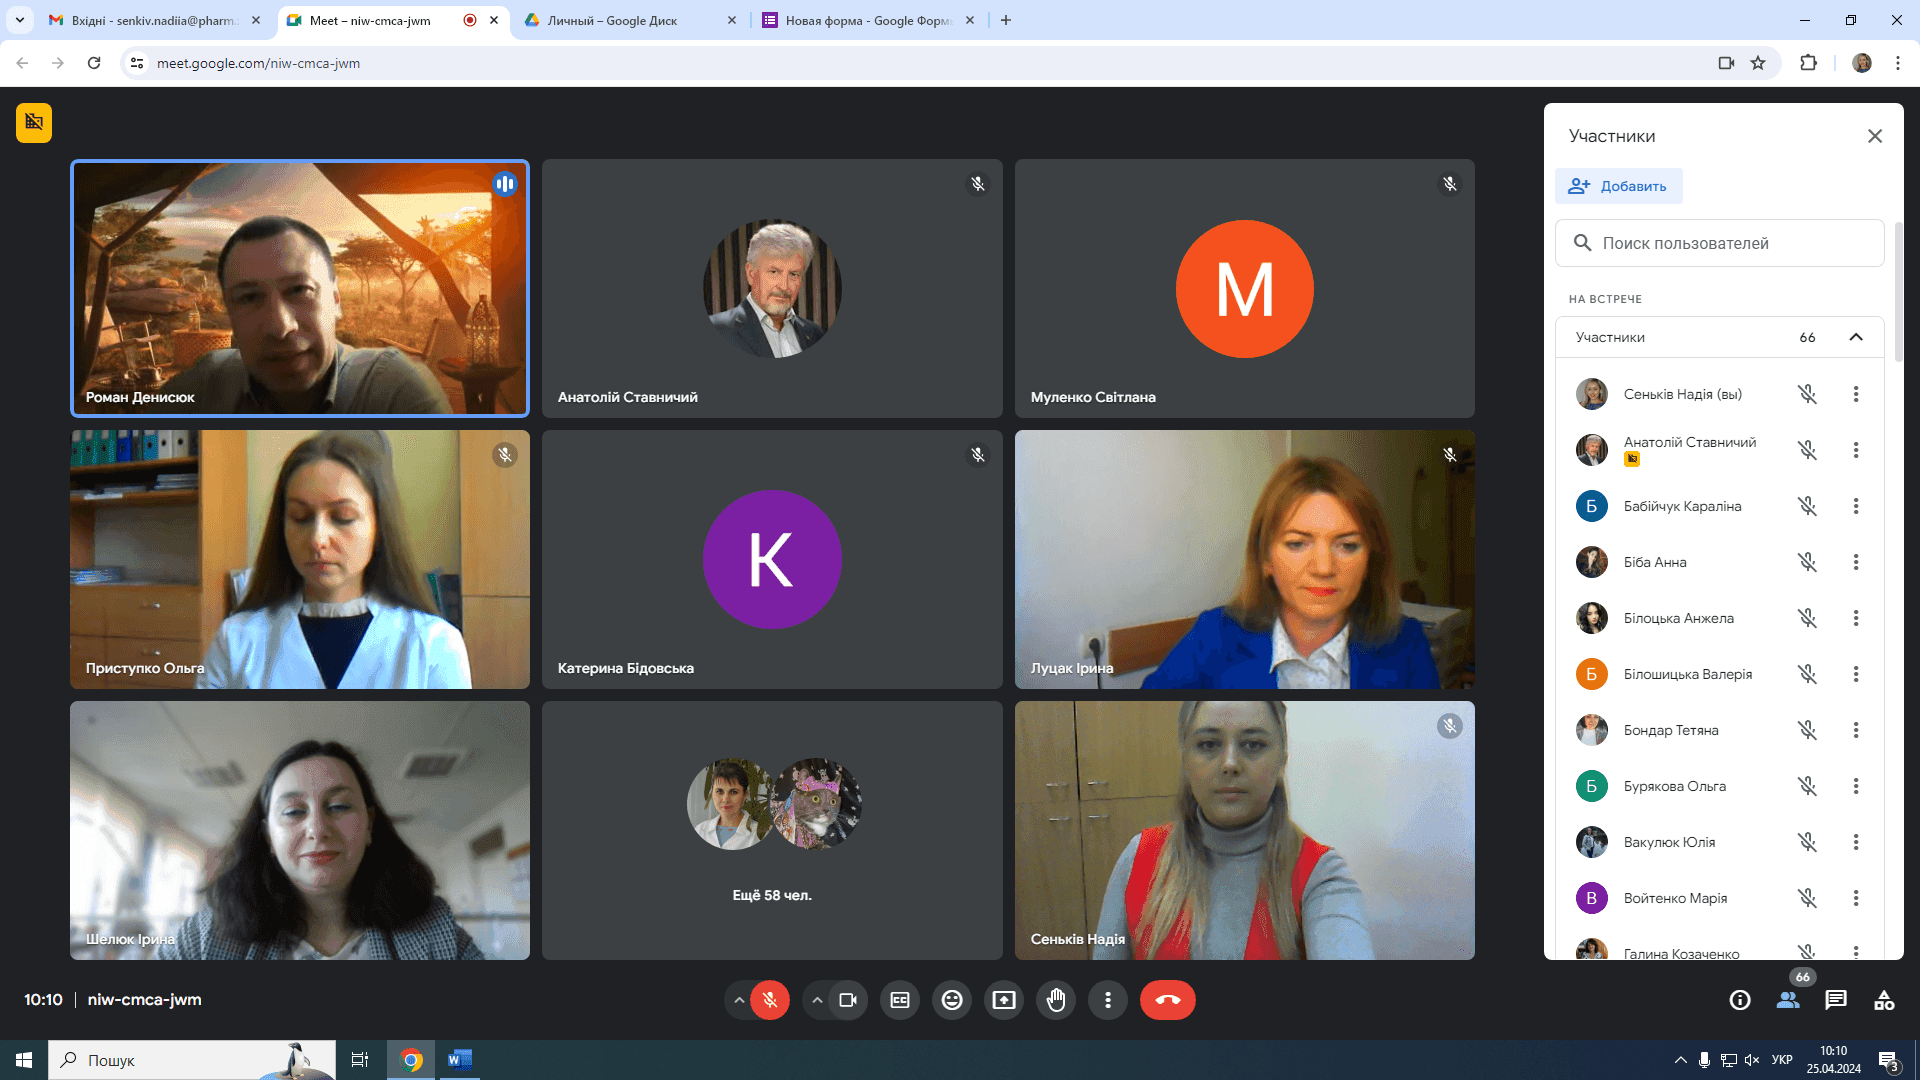Open more options for Білоцька Анжела
The height and width of the screenshot is (1080, 1920).
point(1856,618)
